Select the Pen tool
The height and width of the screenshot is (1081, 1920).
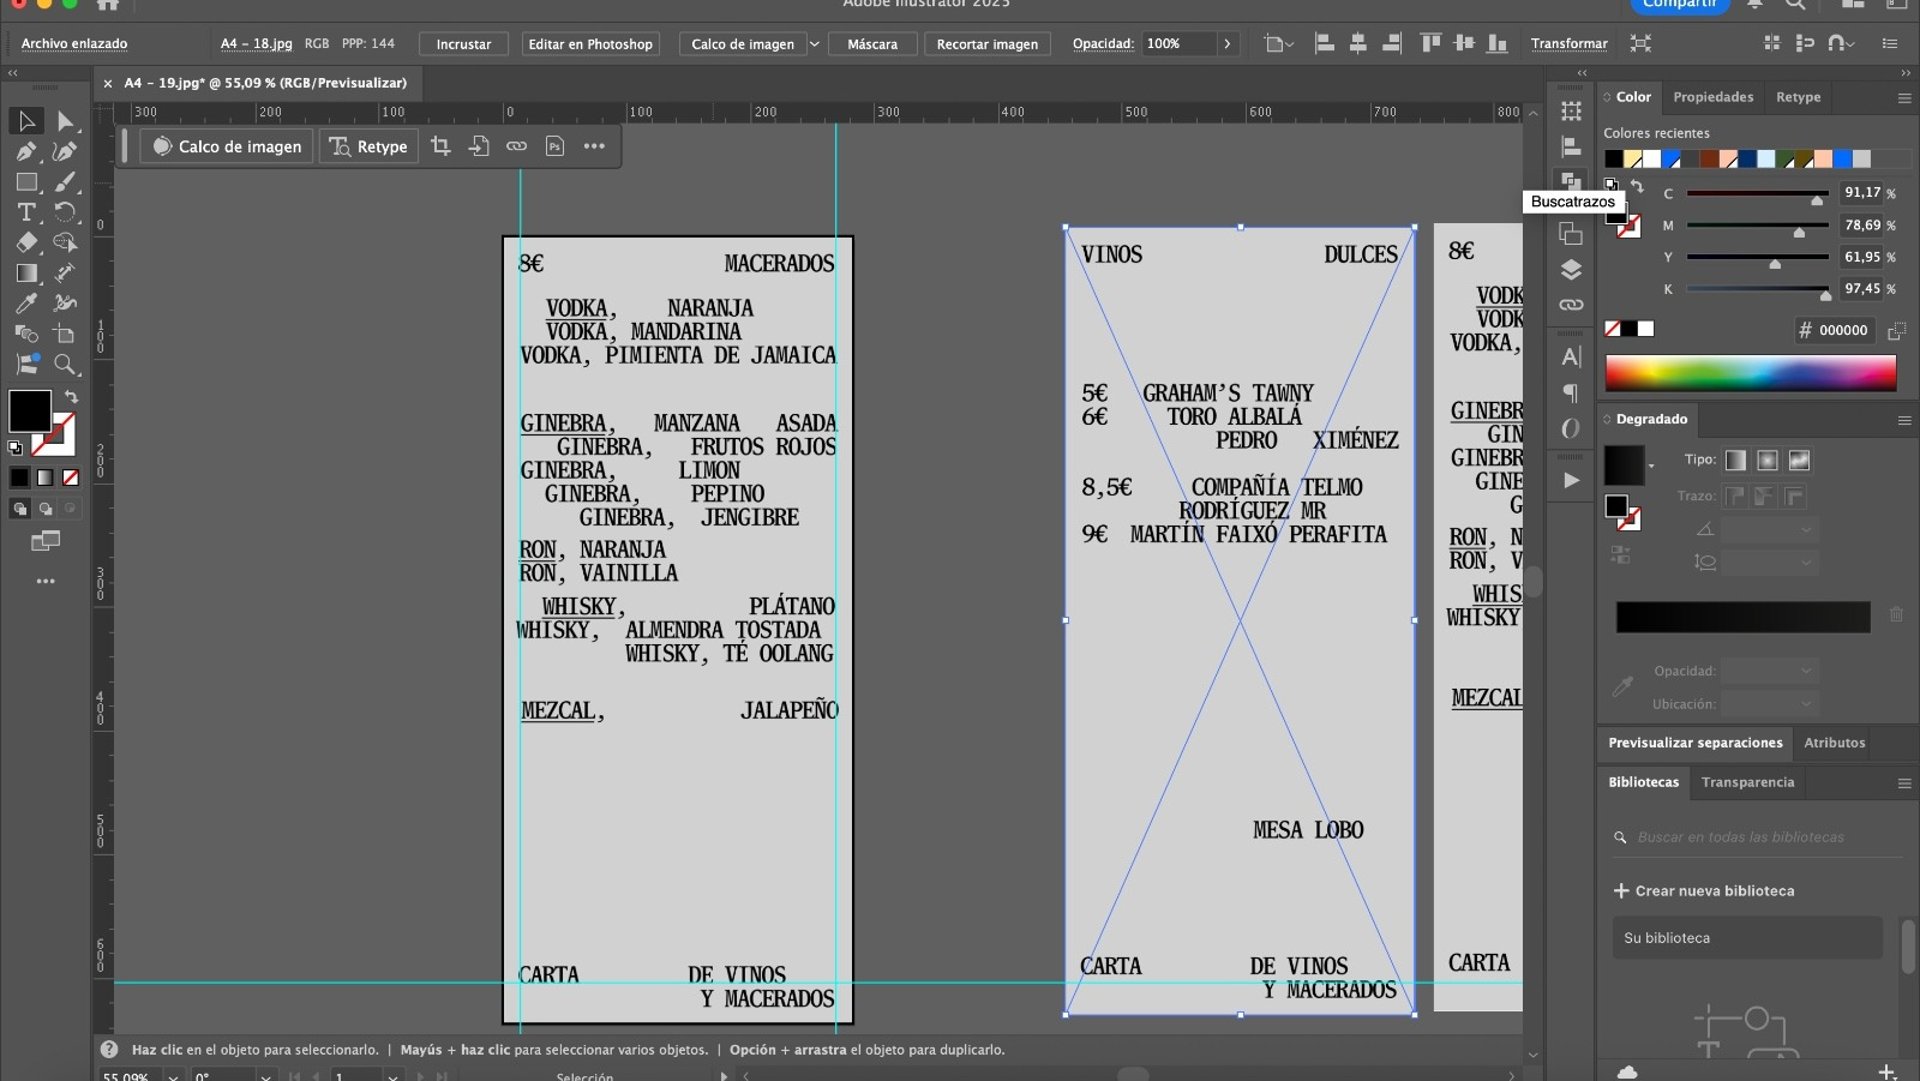[x=26, y=152]
